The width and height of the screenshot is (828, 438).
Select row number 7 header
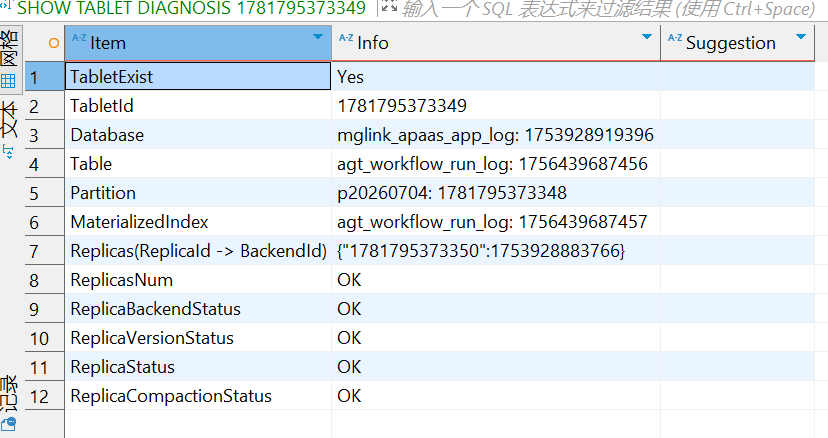[44, 251]
